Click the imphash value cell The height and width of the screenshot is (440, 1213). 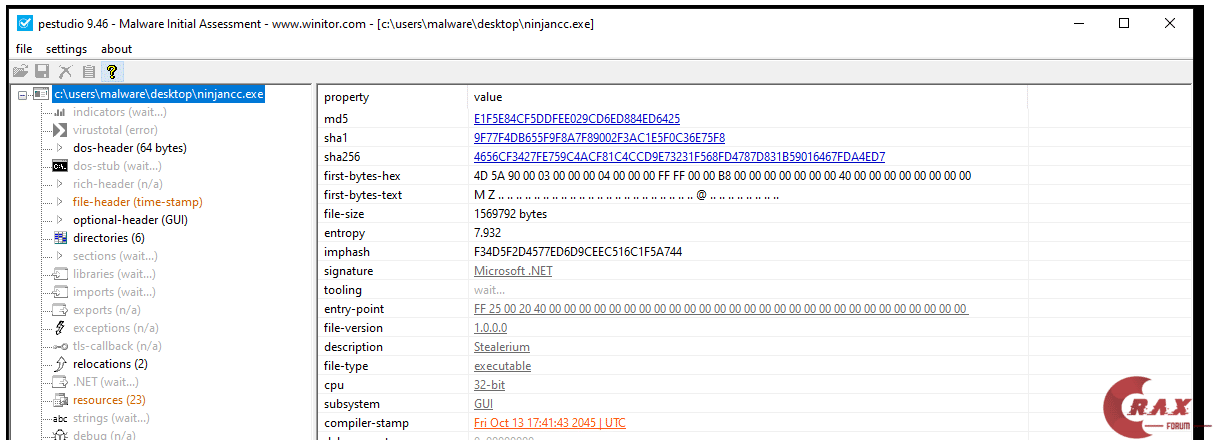[578, 252]
